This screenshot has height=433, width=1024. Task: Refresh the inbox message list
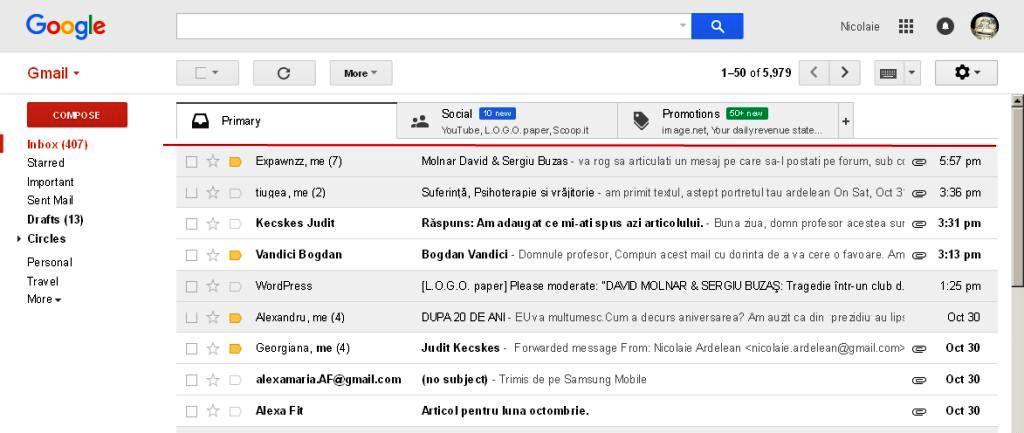click(x=284, y=73)
